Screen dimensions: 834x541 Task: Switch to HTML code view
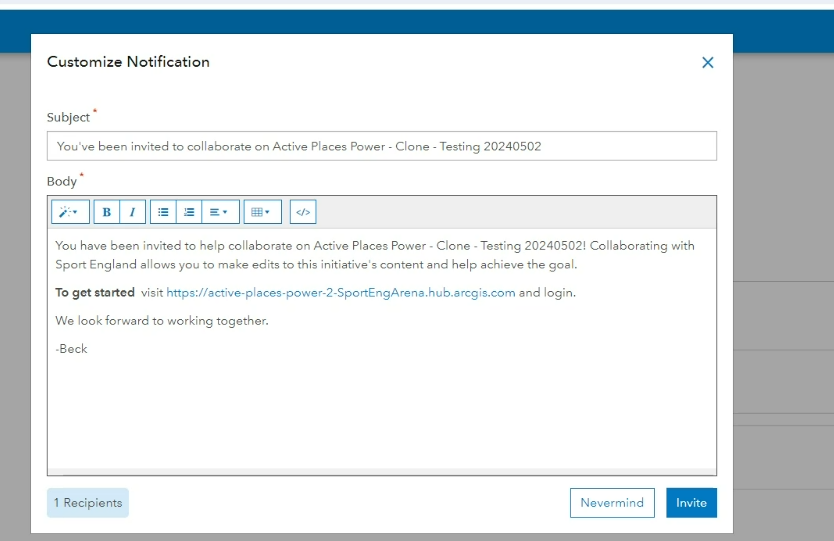click(303, 212)
